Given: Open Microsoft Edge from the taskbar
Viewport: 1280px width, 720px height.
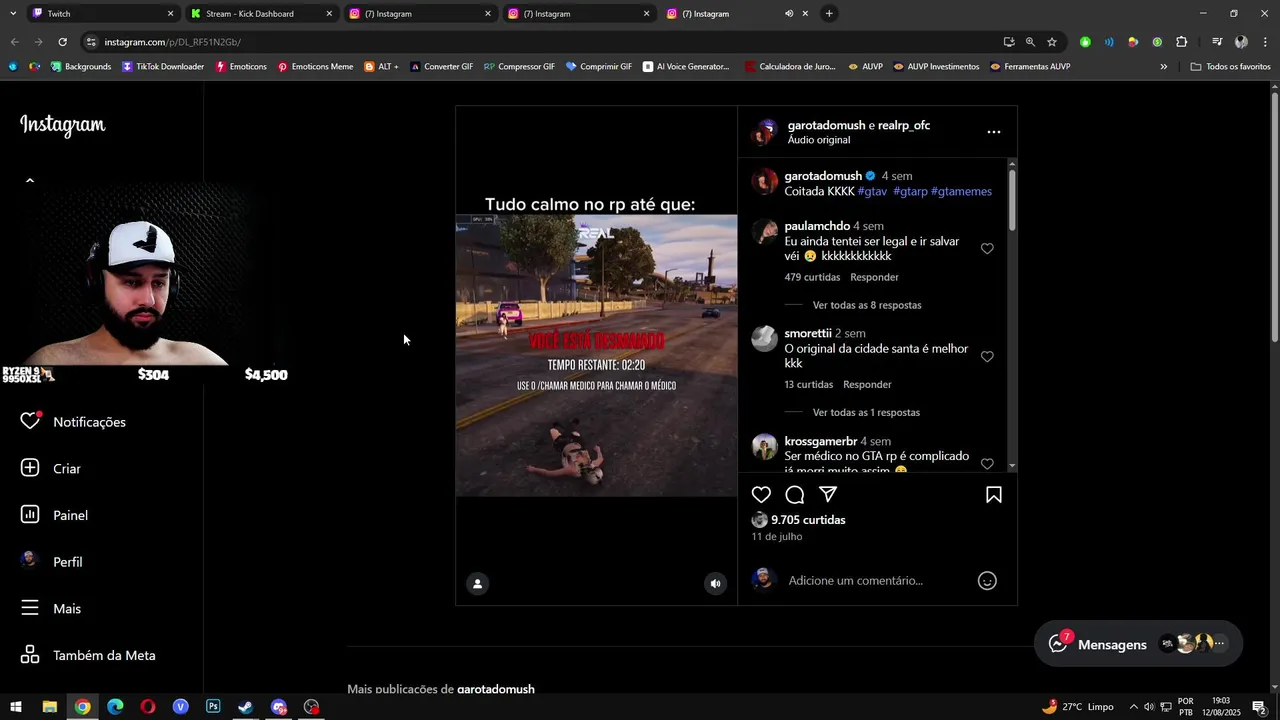Looking at the screenshot, I should (x=115, y=707).
